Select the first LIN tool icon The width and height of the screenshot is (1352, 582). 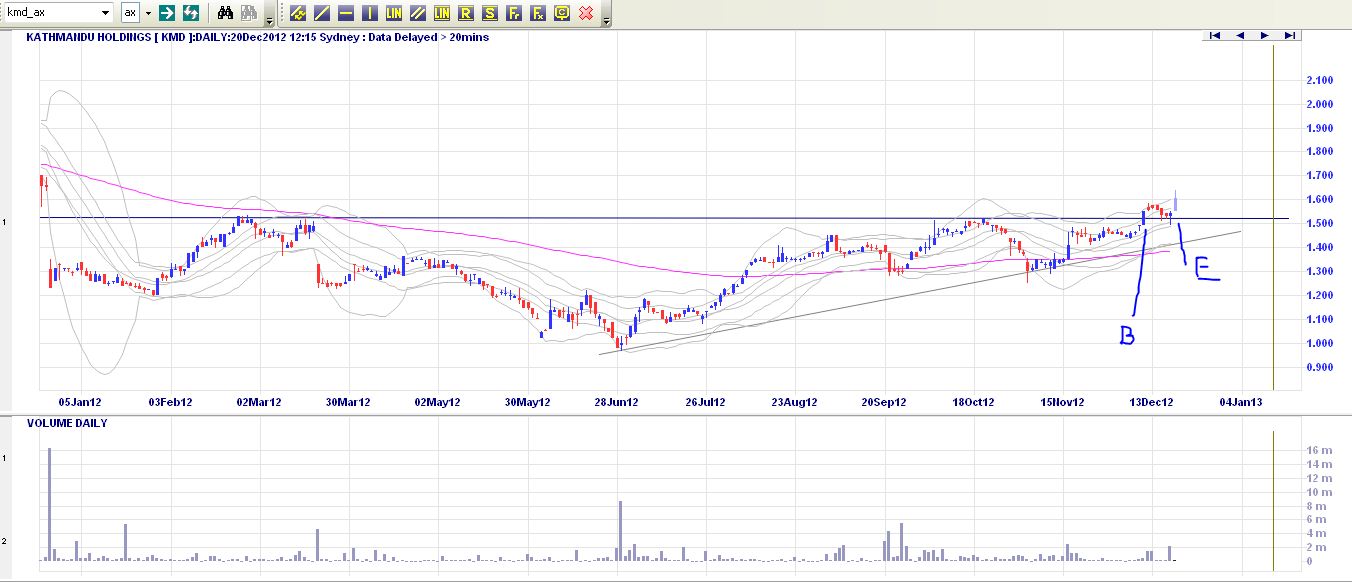point(393,13)
